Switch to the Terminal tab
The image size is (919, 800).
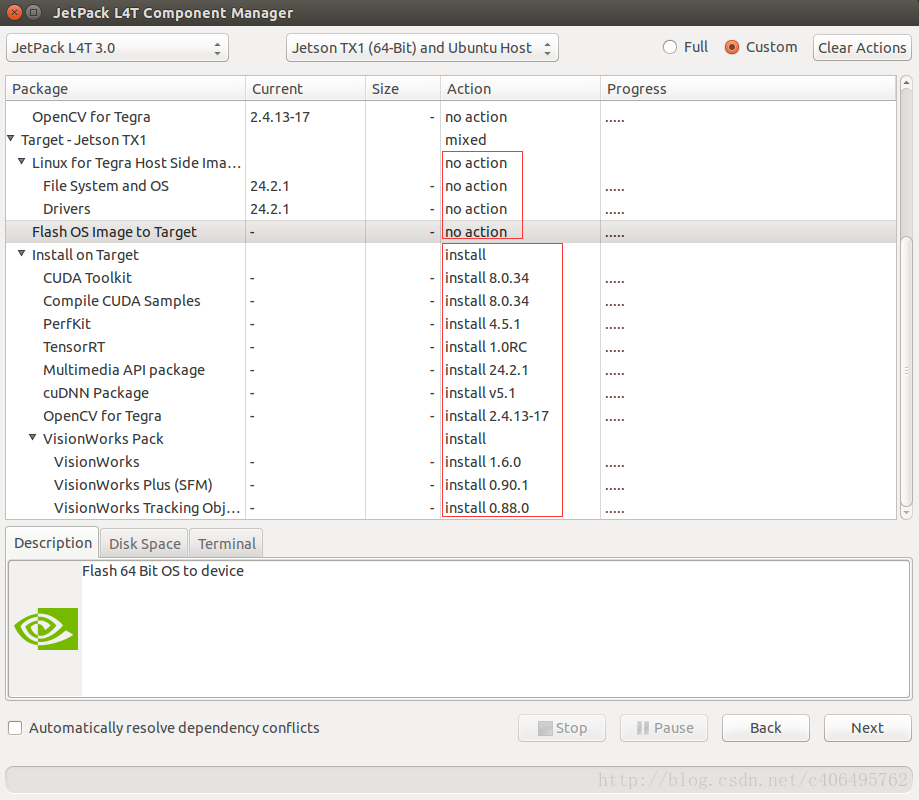227,544
